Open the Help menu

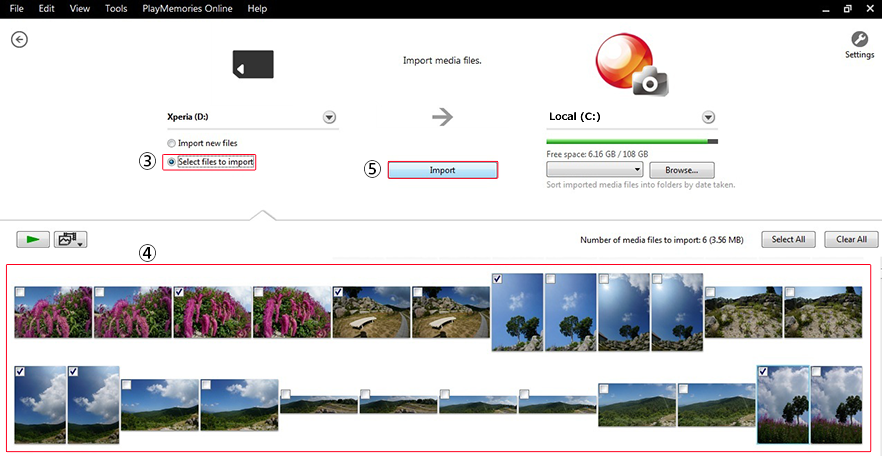click(x=257, y=9)
